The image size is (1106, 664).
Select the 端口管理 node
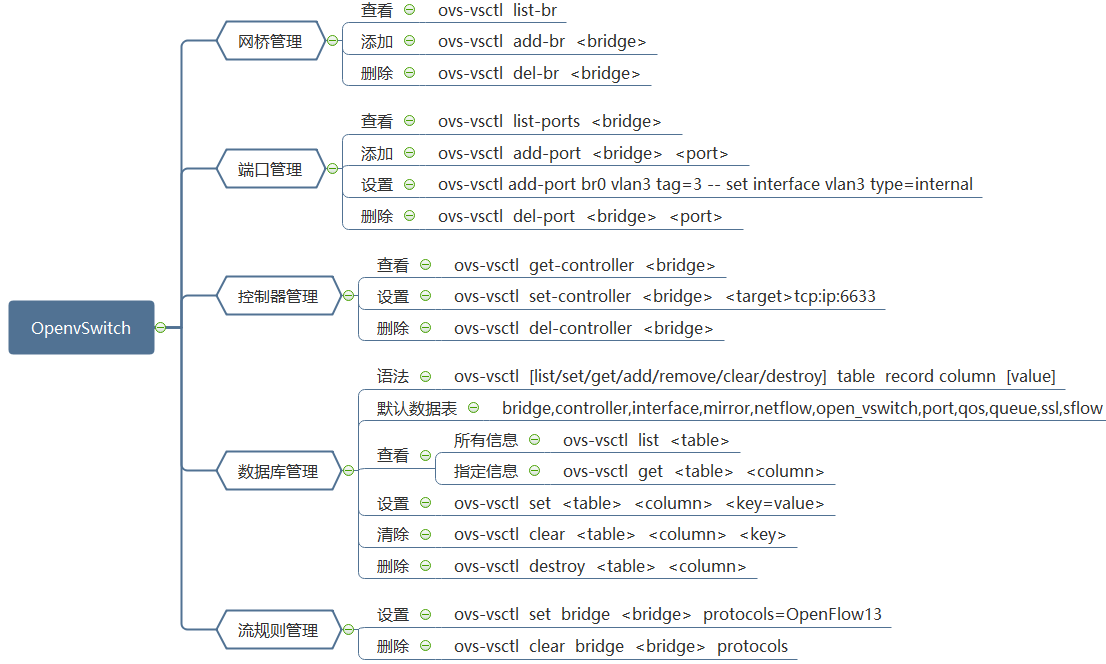tap(270, 169)
